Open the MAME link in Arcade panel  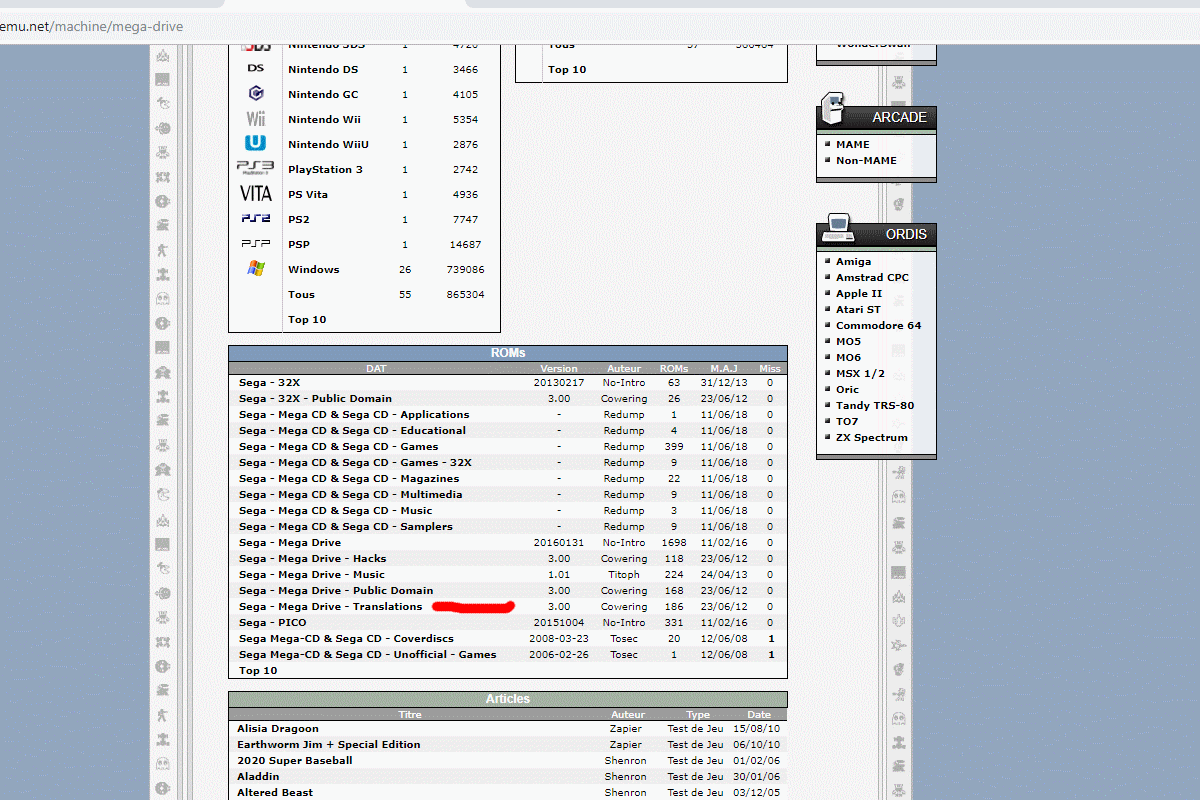(853, 144)
